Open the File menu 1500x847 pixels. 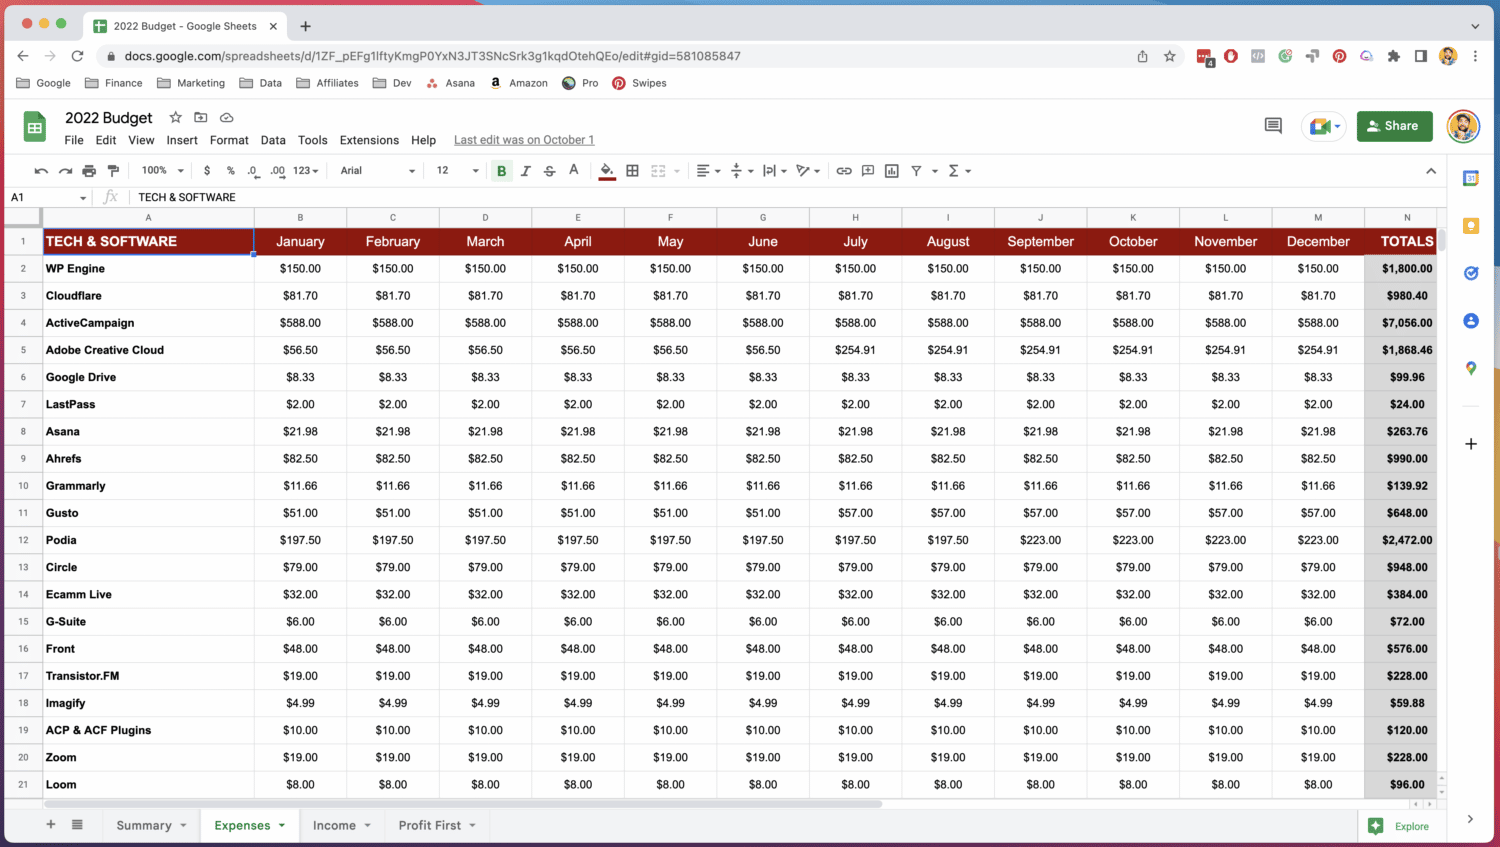click(74, 140)
